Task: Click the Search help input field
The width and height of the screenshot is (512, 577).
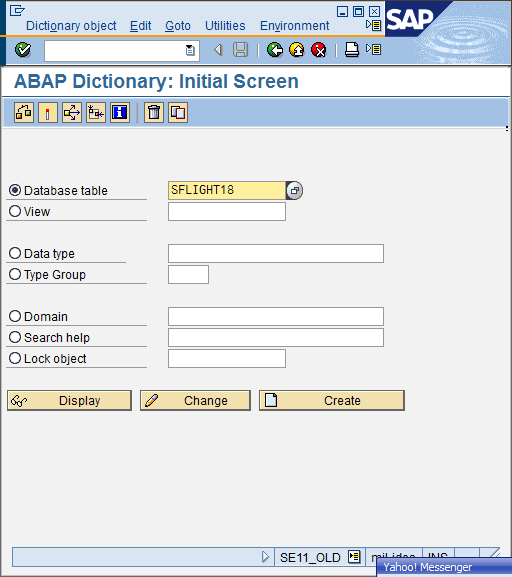Action: pyautogui.click(x=276, y=337)
